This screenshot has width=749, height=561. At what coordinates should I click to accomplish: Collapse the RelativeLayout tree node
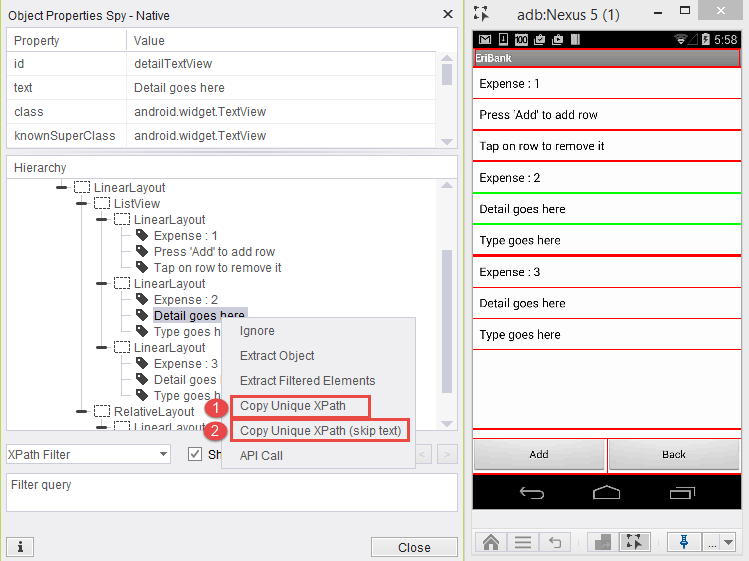(x=82, y=411)
